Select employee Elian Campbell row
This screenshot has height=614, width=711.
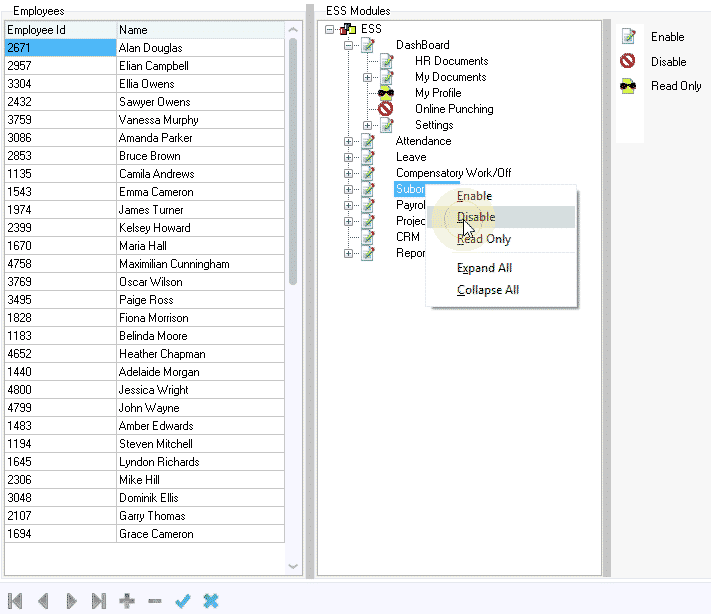(x=145, y=66)
